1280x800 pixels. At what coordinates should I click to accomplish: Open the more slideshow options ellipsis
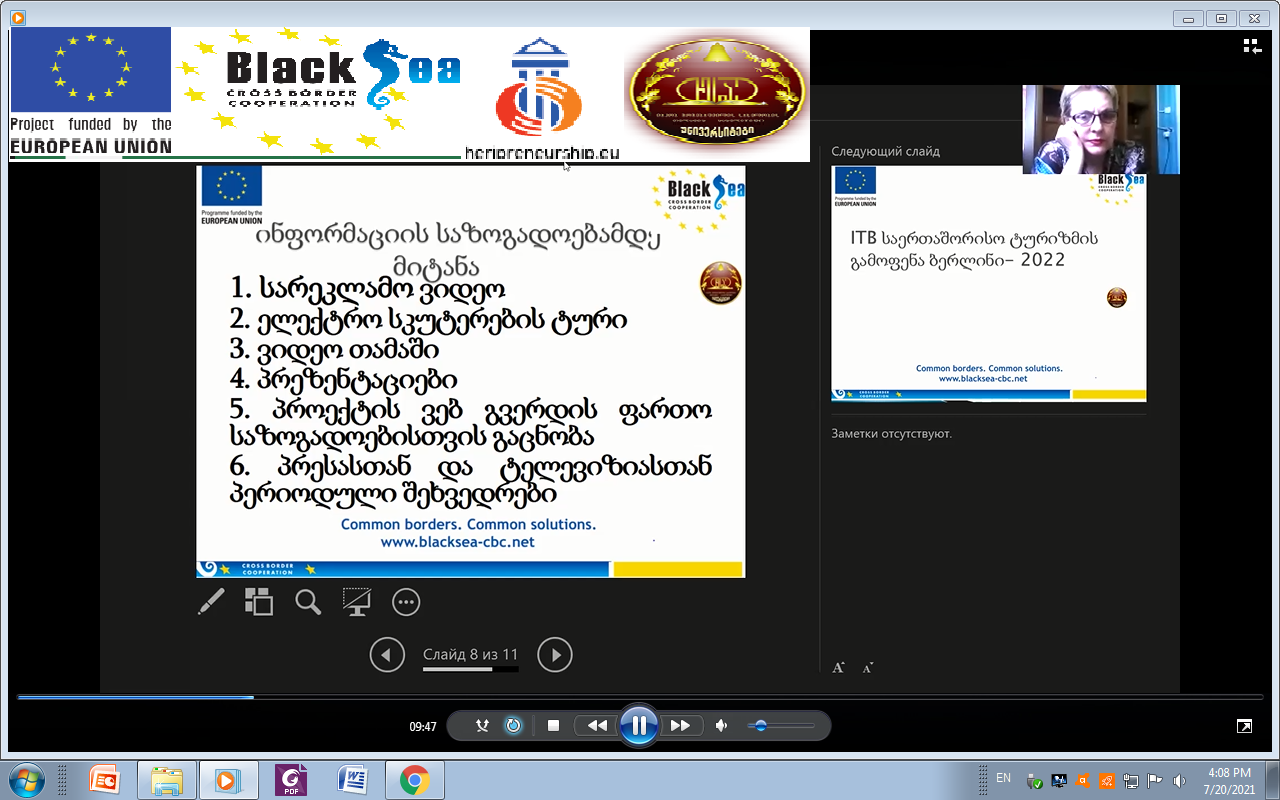pos(405,601)
